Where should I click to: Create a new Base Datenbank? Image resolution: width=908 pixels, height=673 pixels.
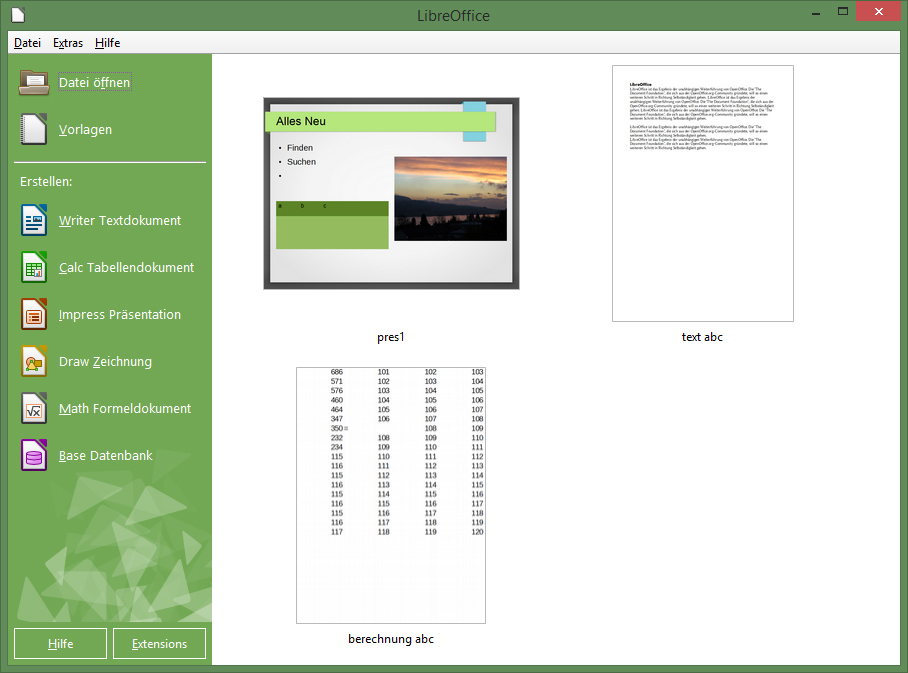106,455
